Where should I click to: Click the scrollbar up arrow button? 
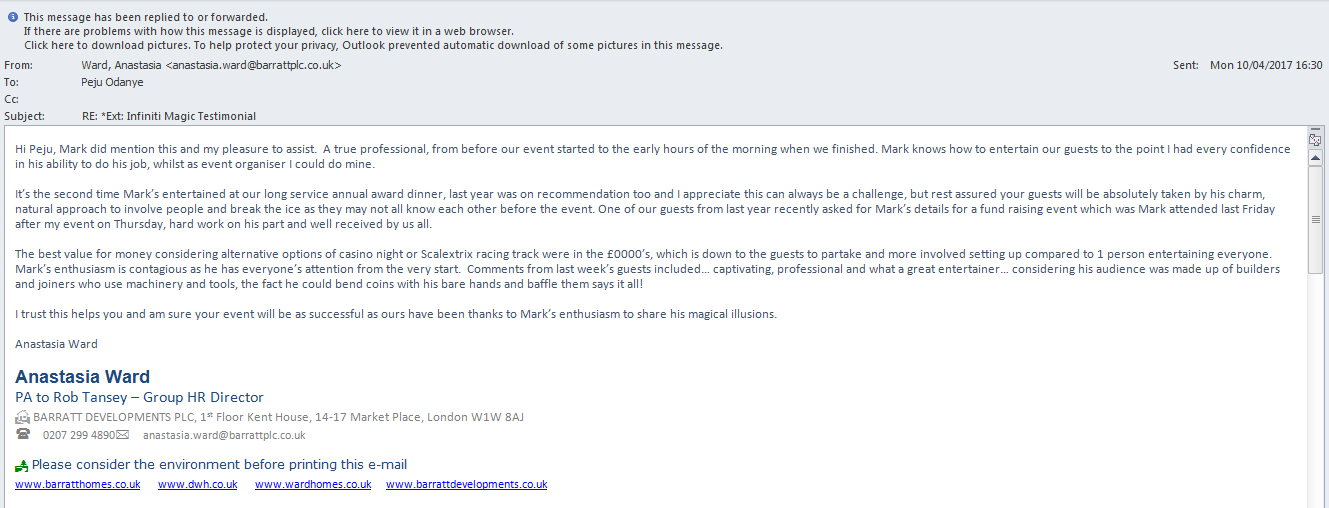pyautogui.click(x=1316, y=158)
